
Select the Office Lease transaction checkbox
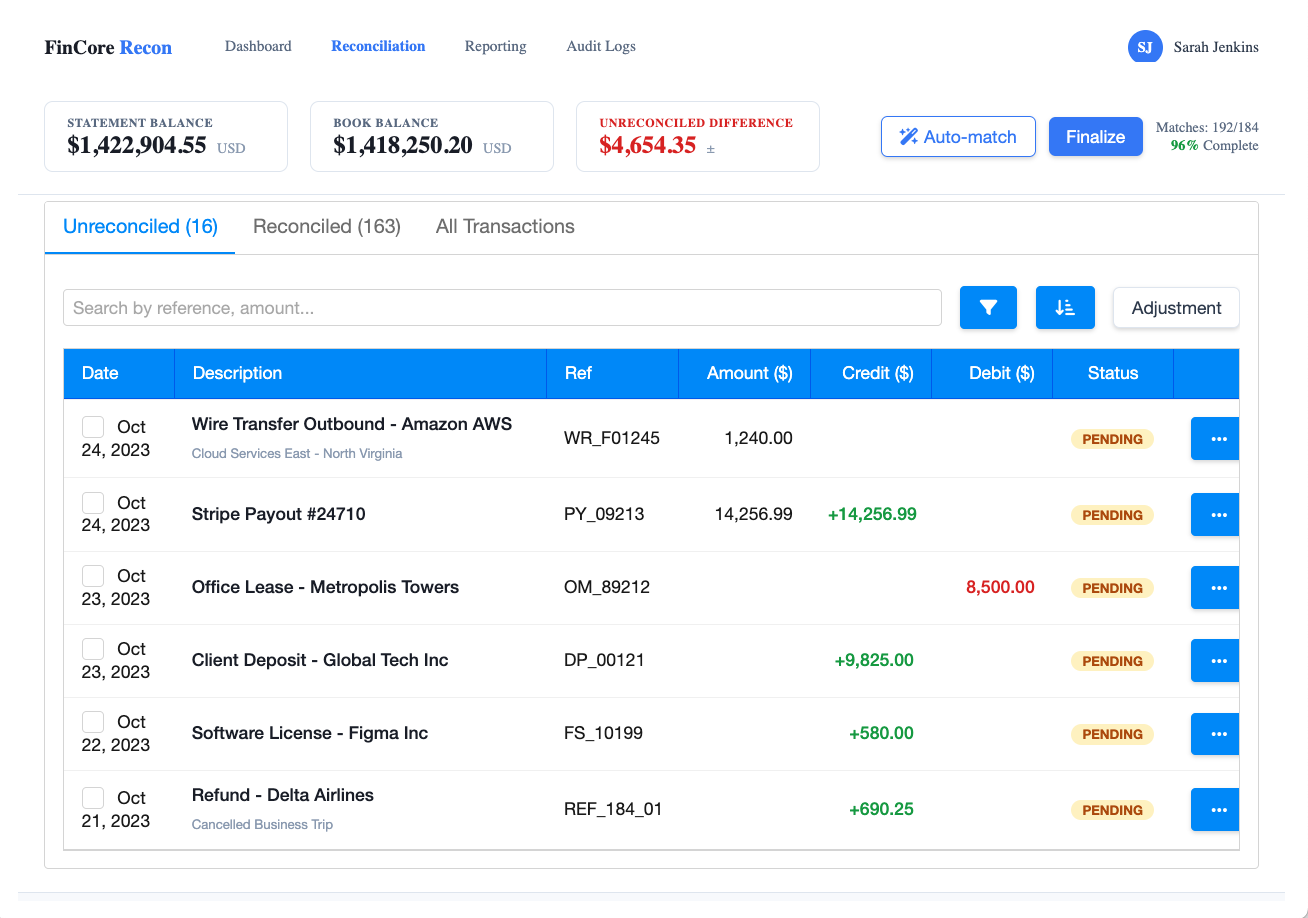coord(93,575)
